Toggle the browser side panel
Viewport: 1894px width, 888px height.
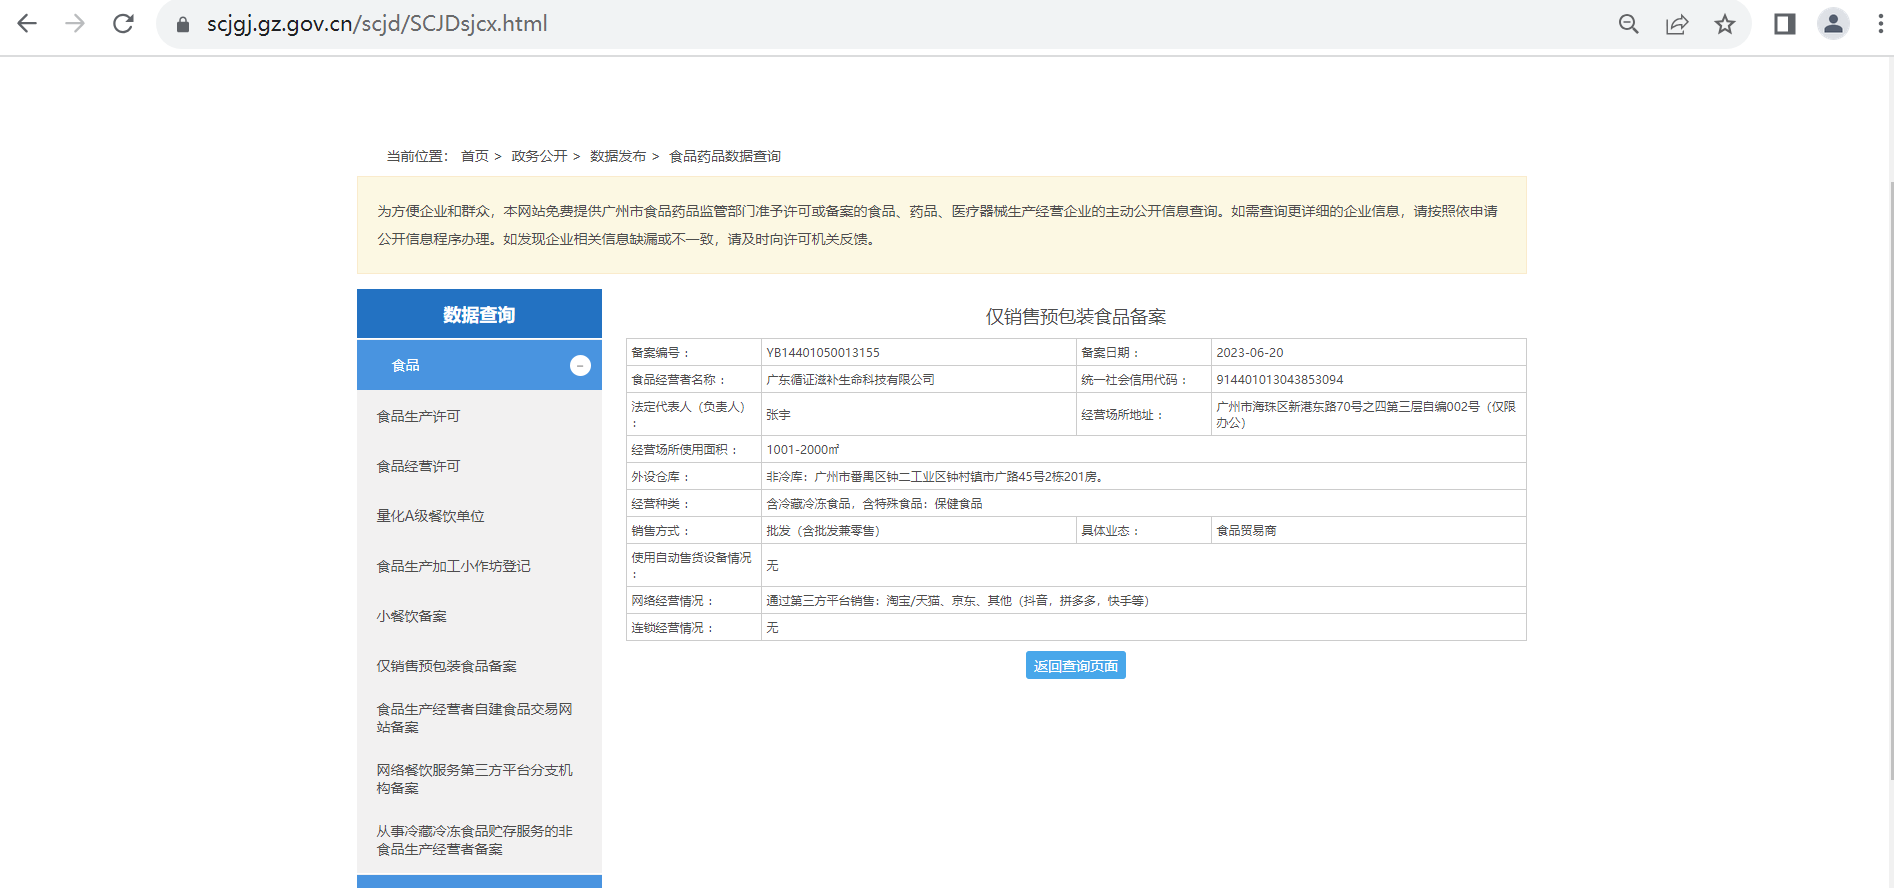tap(1785, 24)
